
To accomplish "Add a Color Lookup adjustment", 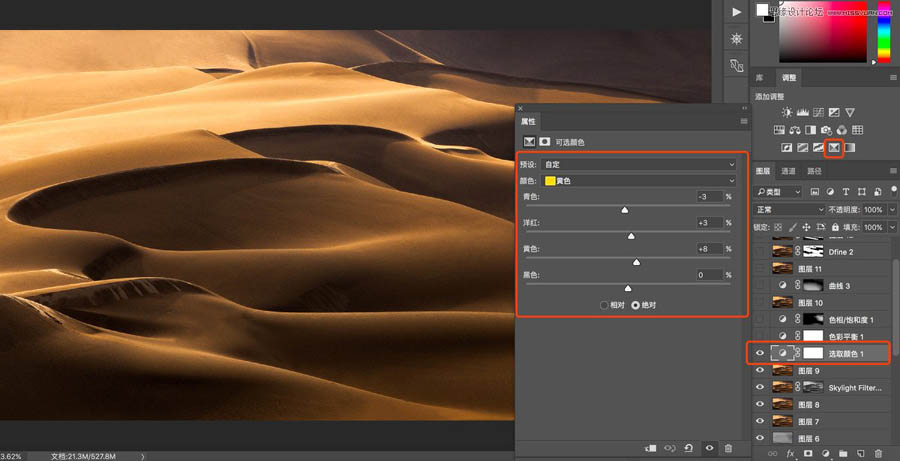I will (857, 130).
